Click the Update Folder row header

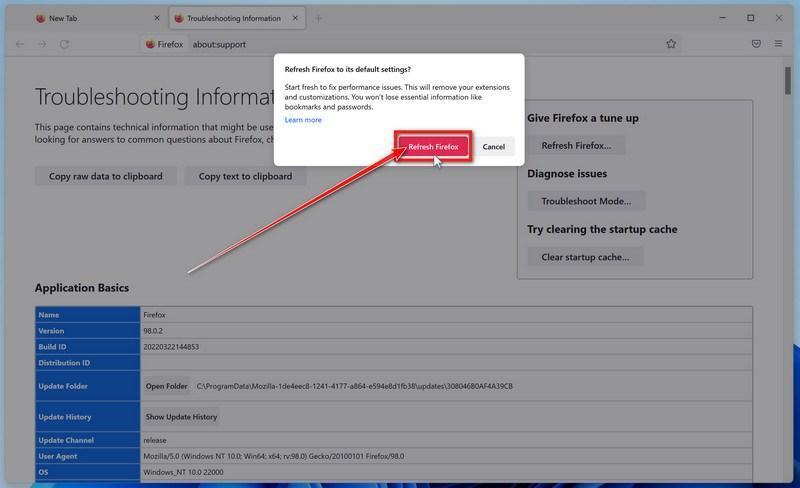pos(87,386)
